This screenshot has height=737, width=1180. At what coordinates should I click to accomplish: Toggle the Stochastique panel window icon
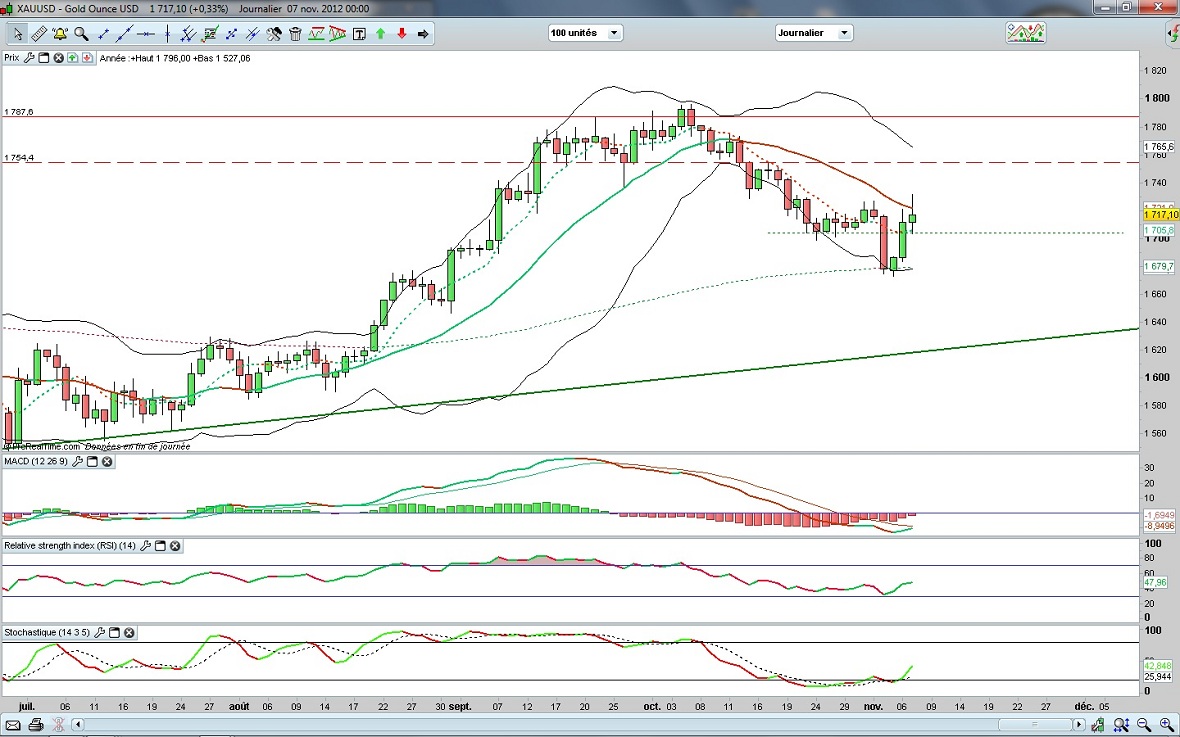pyautogui.click(x=114, y=633)
